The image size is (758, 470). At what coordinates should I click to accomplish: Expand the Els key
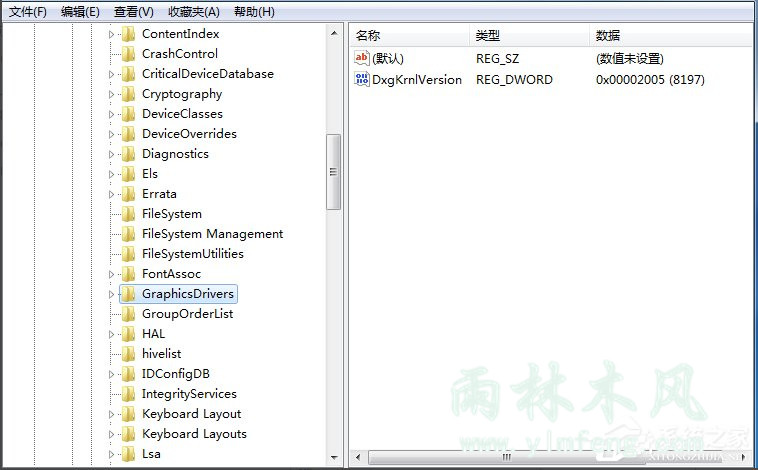(x=111, y=175)
